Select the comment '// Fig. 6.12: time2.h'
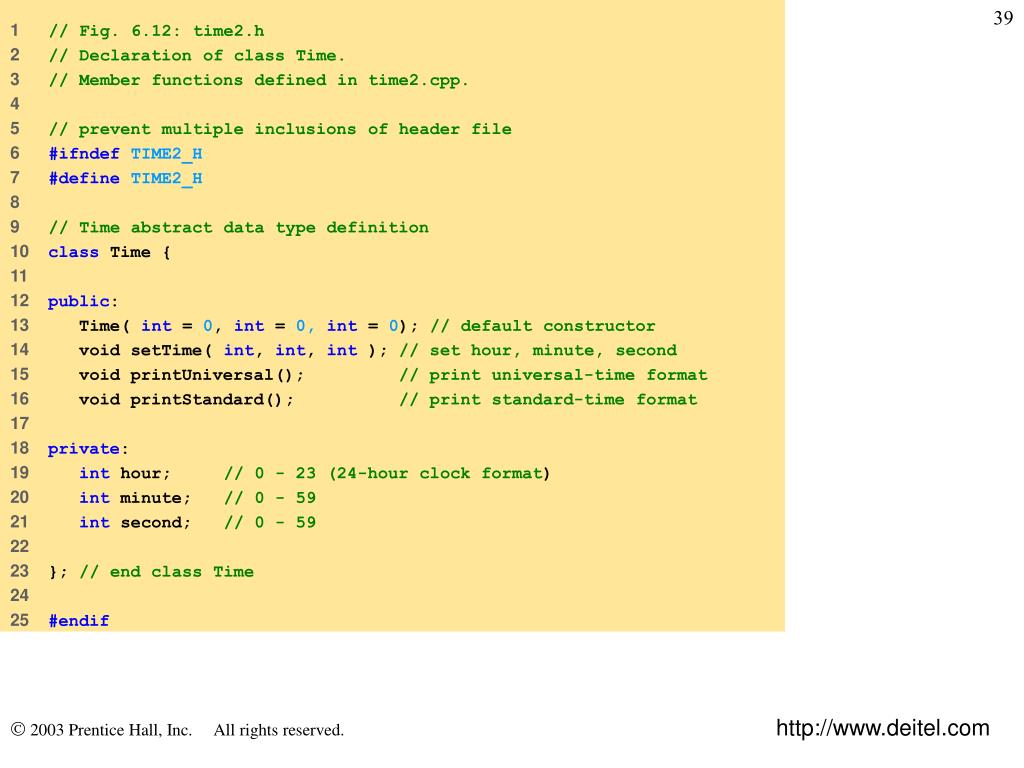This screenshot has width=1024, height=768. point(157,31)
